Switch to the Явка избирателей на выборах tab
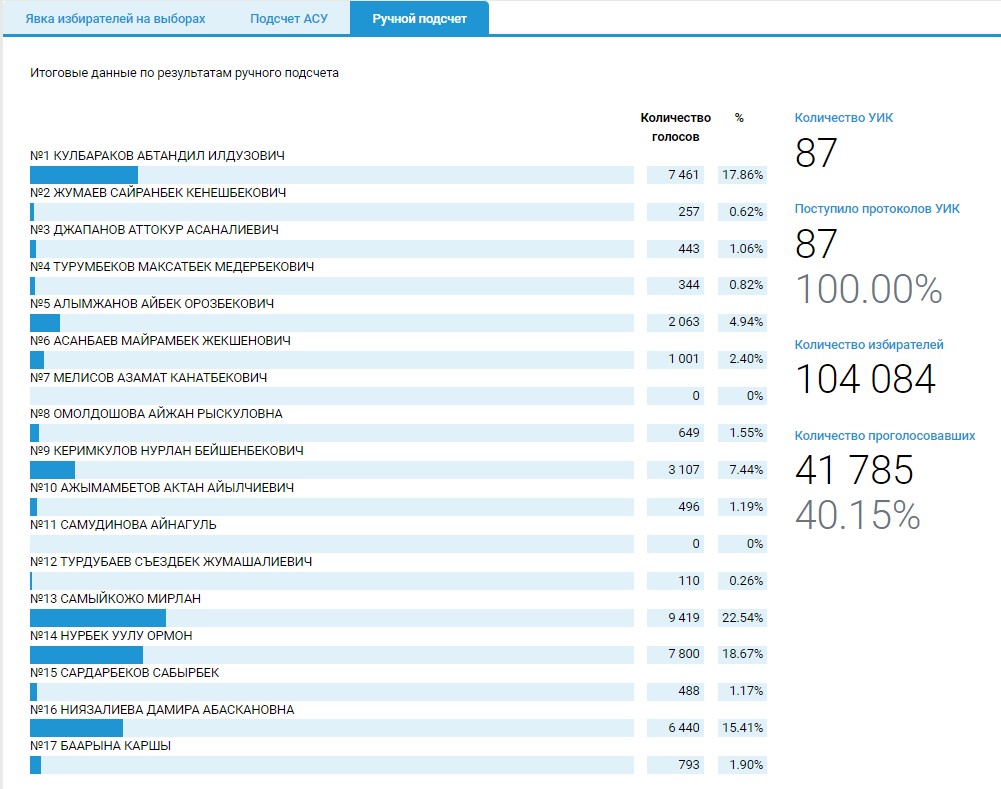 click(114, 19)
